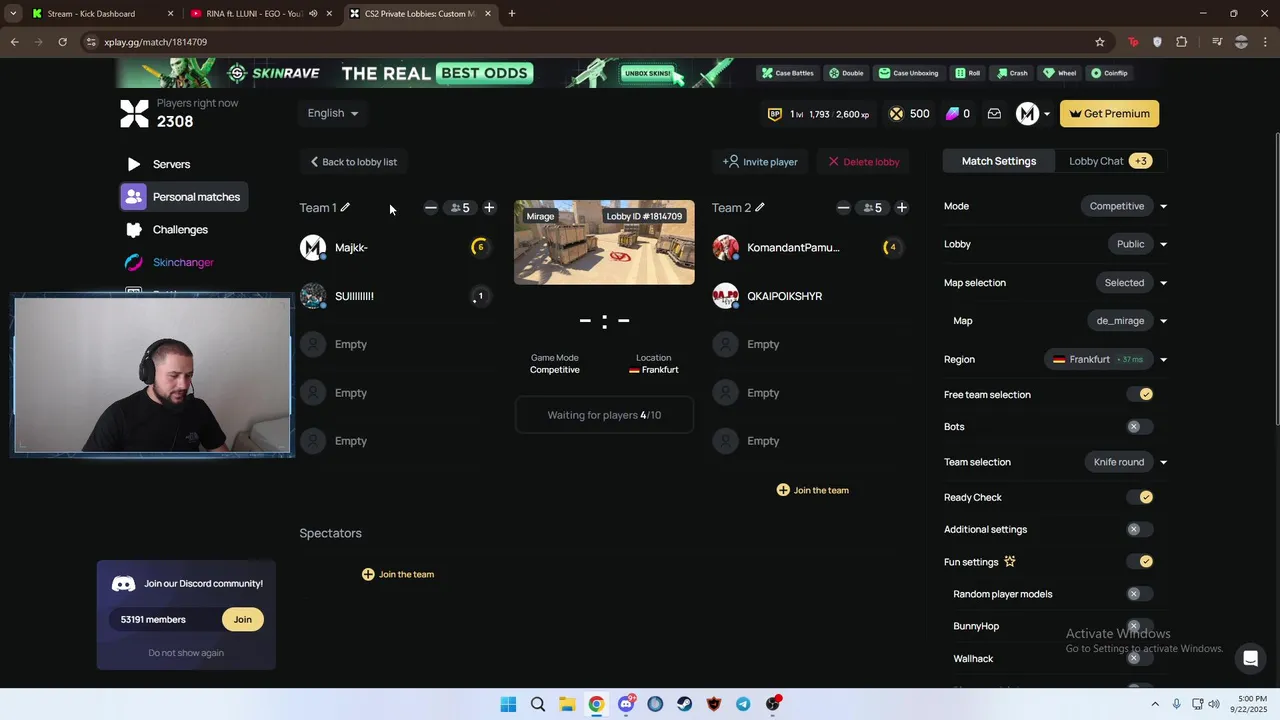Switch to the Match Settings tab
This screenshot has width=1280, height=720.
[x=999, y=161]
